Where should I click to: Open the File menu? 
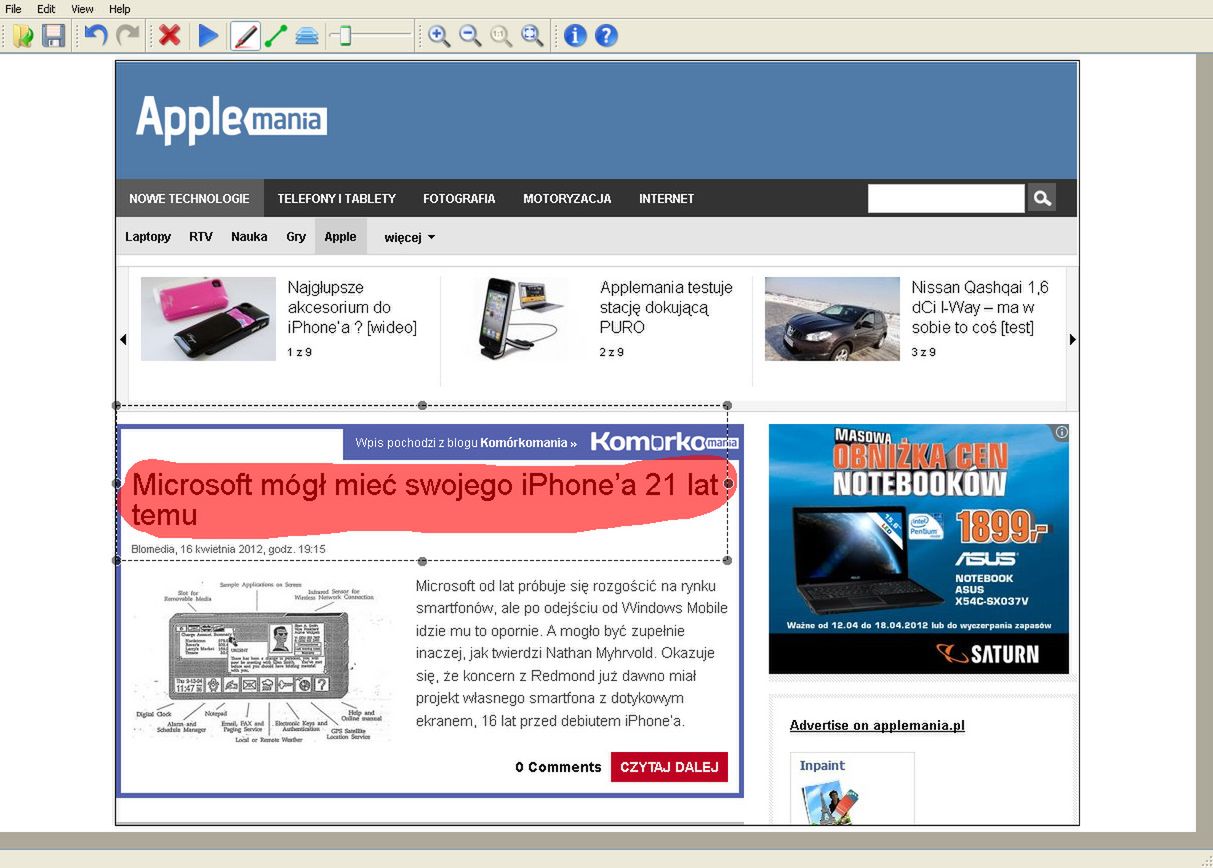pos(13,8)
